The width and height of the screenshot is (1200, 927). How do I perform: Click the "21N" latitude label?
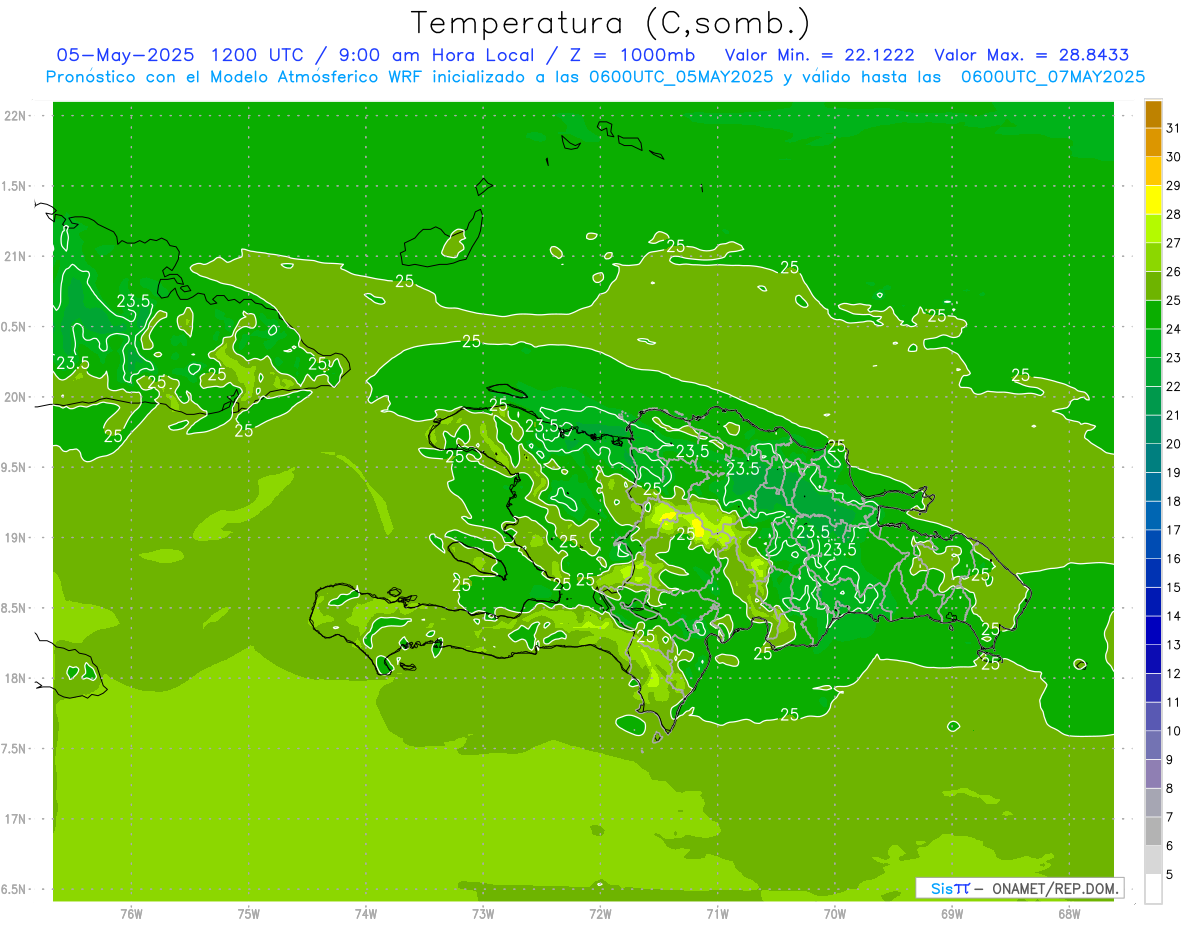(x=15, y=256)
